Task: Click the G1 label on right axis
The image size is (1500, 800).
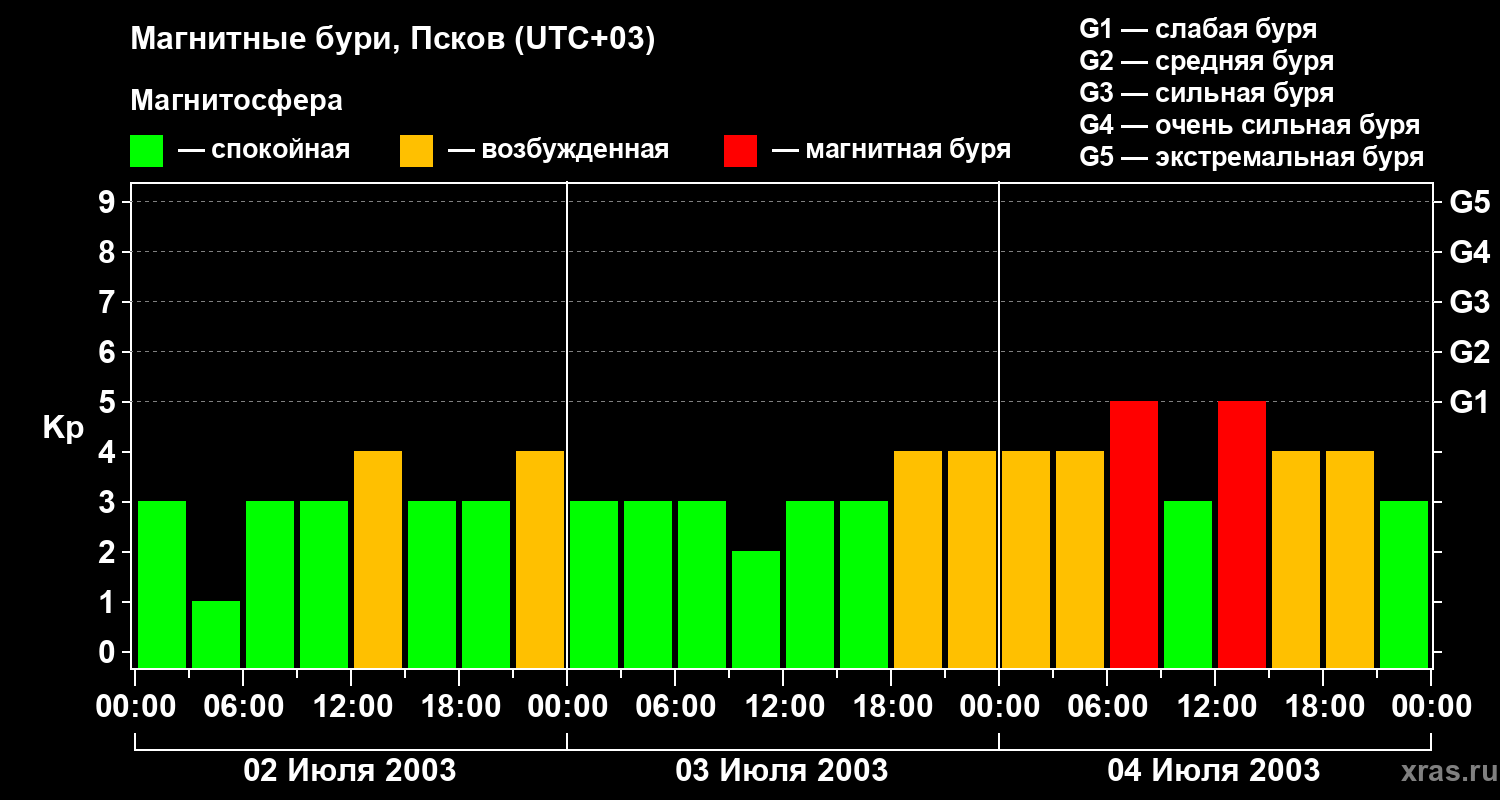Action: tap(1469, 402)
